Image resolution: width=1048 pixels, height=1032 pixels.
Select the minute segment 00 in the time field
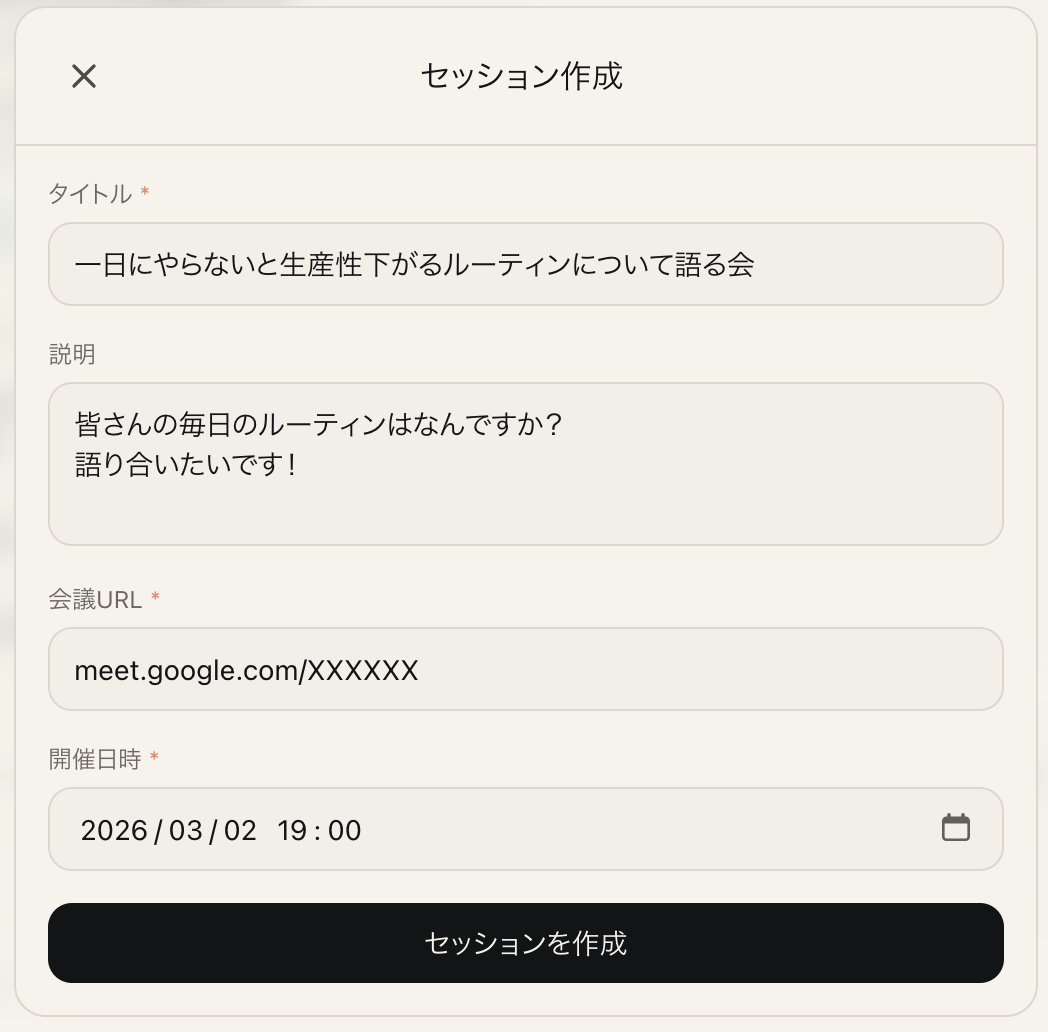tap(345, 830)
